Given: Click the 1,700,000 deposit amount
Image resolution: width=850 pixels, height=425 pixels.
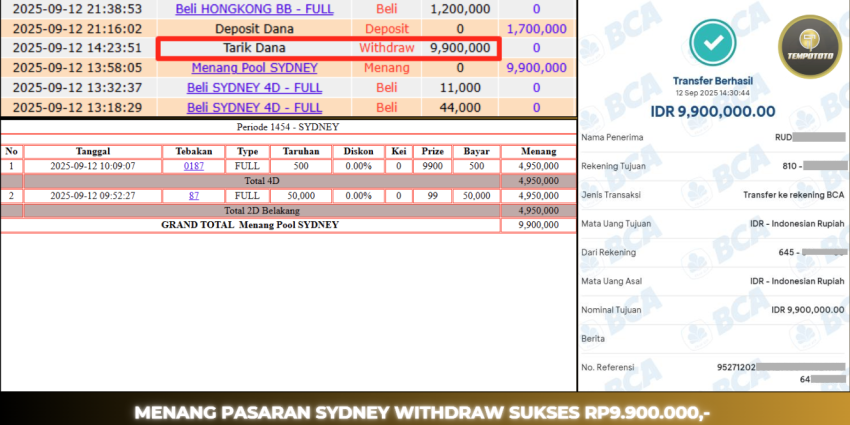Looking at the screenshot, I should click(x=536, y=29).
